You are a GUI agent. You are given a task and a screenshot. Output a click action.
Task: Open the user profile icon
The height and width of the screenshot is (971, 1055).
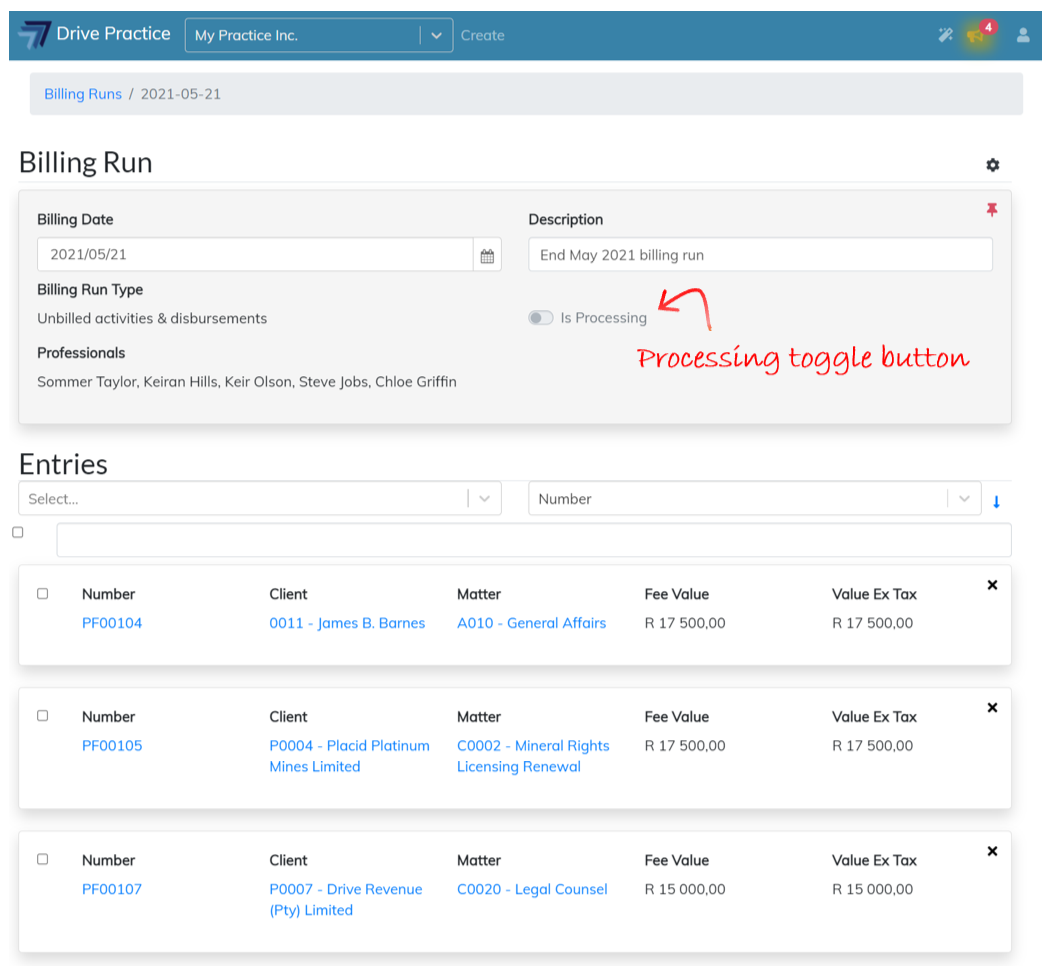[x=1023, y=35]
